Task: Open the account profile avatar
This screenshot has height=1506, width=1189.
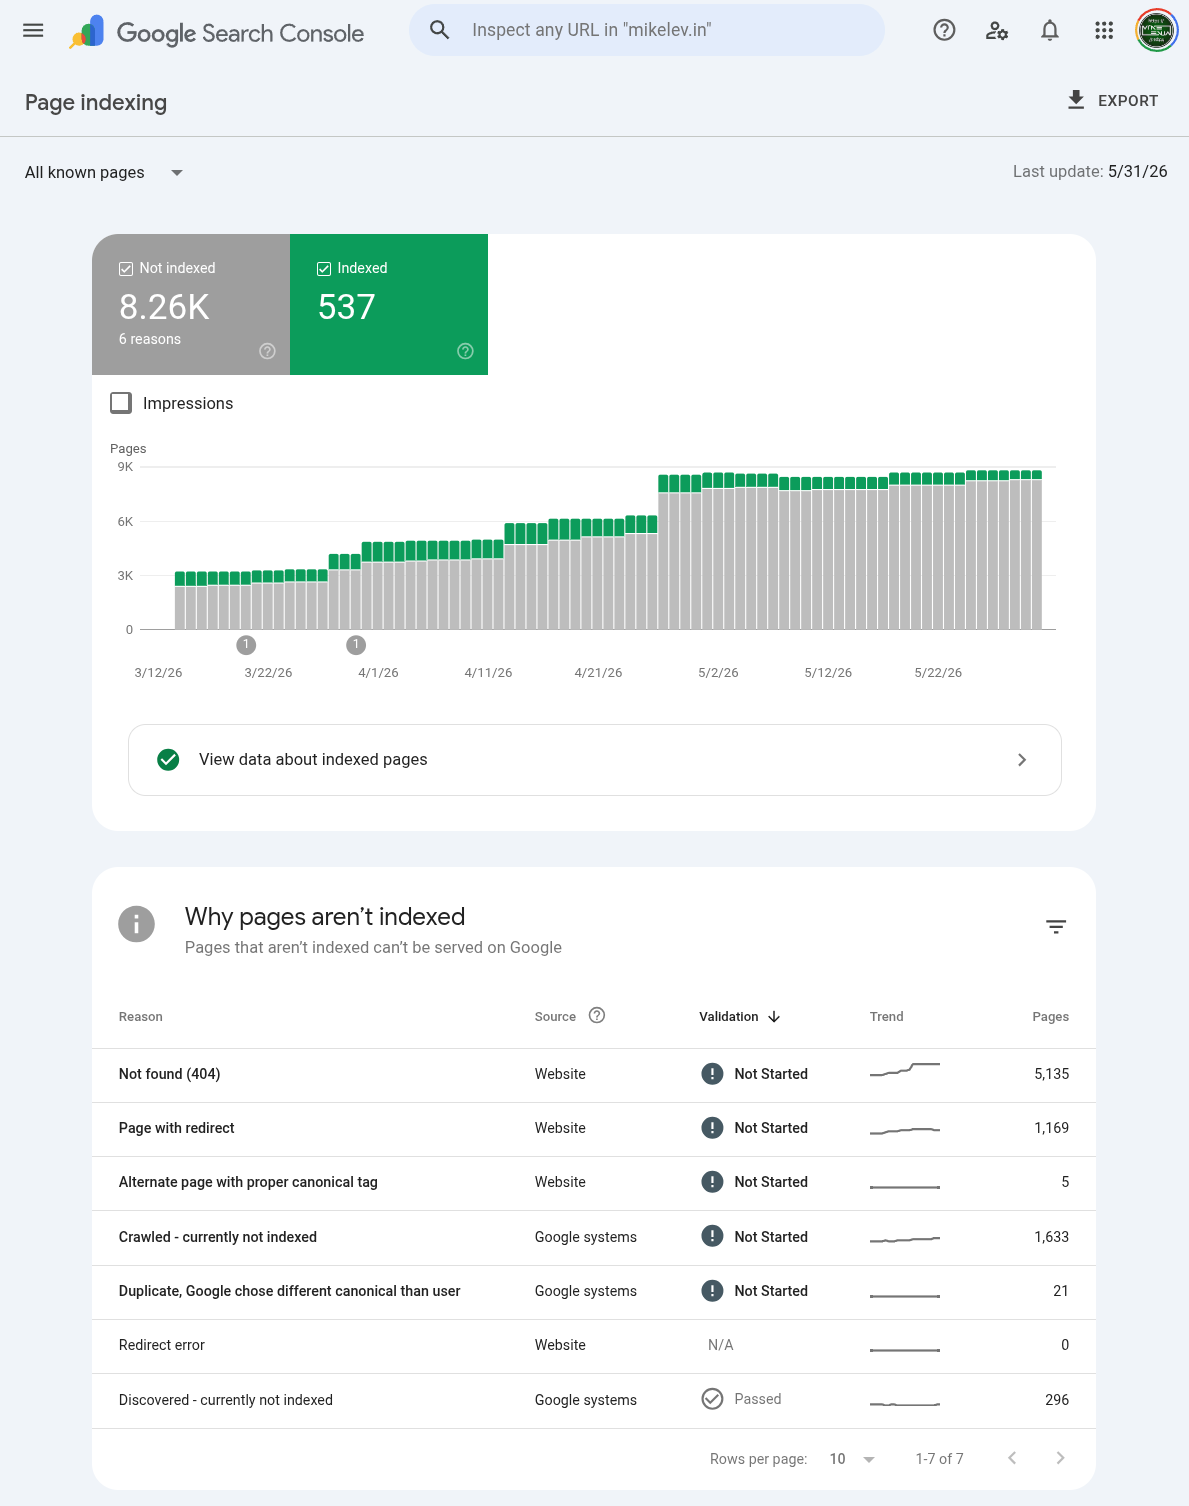Action: 1156,30
